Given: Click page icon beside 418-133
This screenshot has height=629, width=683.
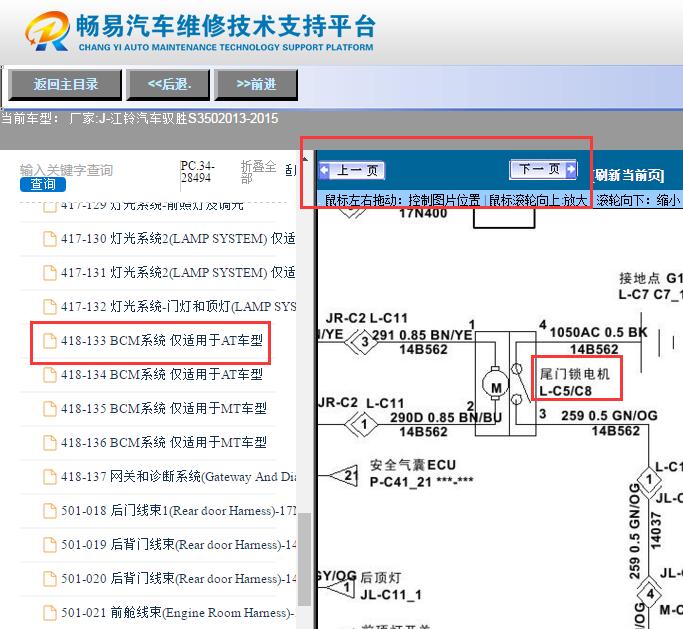Looking at the screenshot, I should click(x=50, y=341).
